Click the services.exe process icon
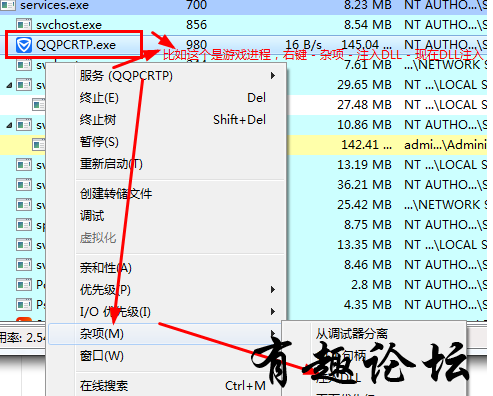The height and width of the screenshot is (396, 493). click(x=8, y=5)
